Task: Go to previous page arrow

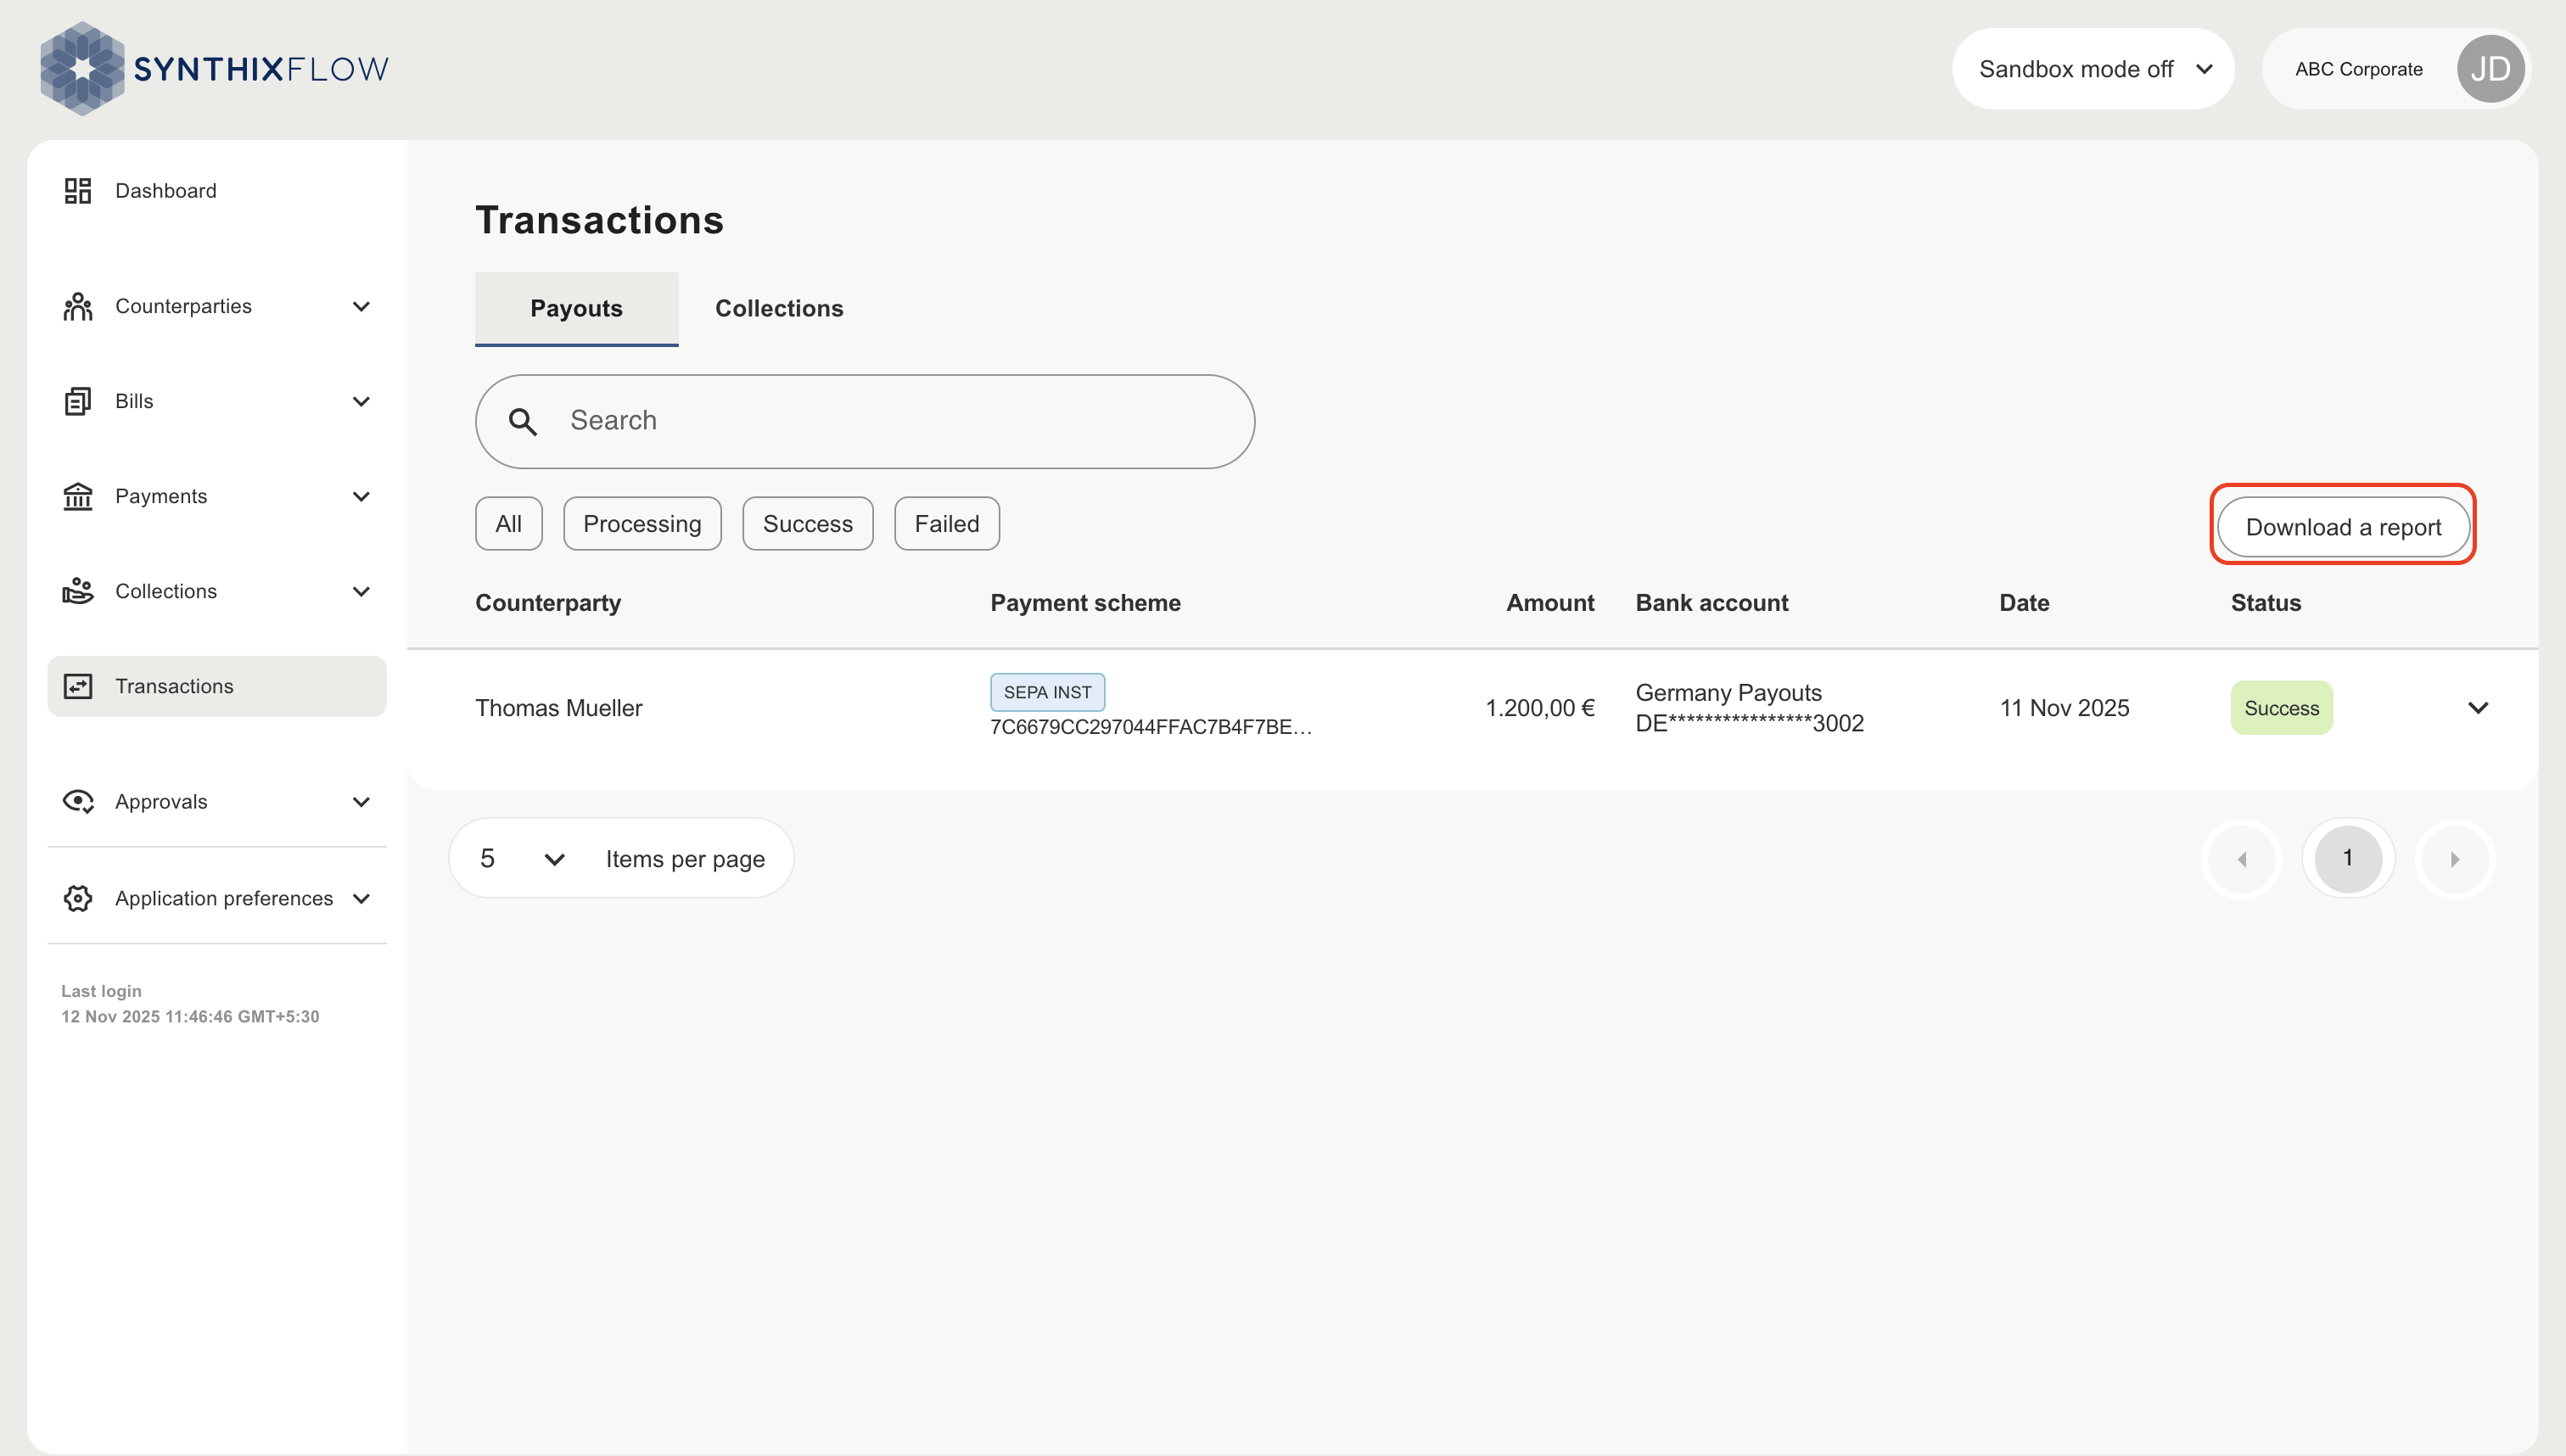Action: tap(2242, 859)
